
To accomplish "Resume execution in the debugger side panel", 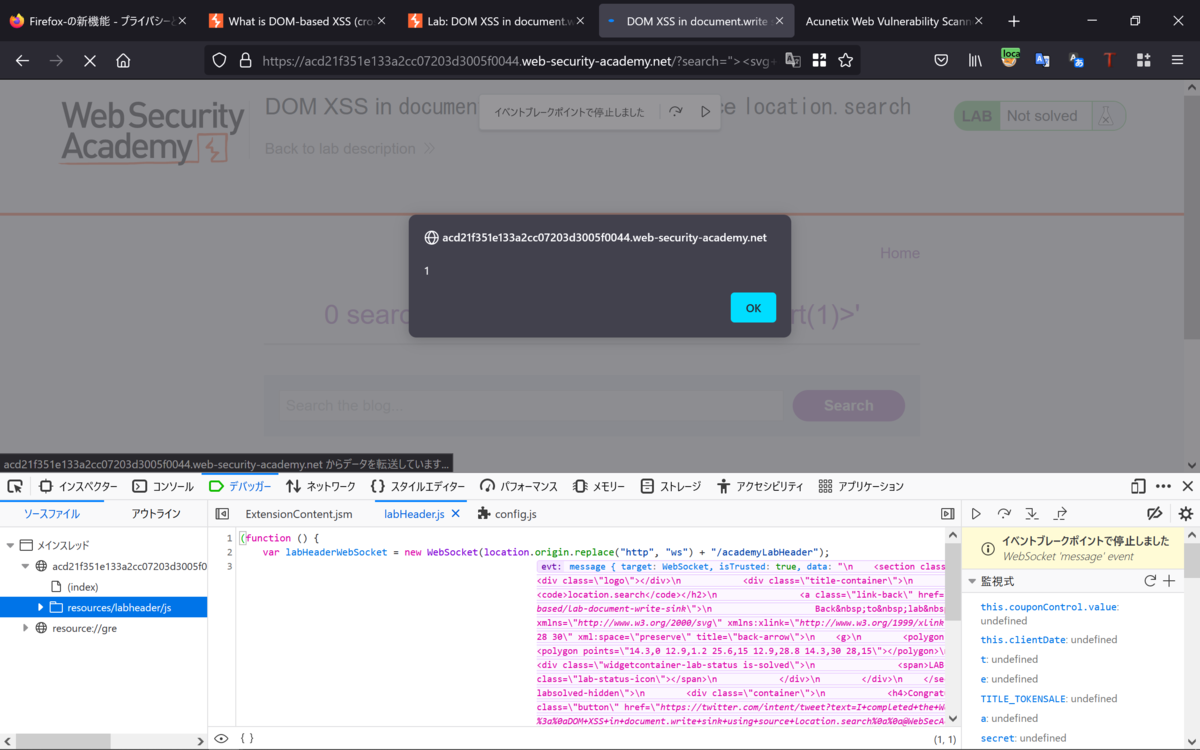I will click(x=976, y=514).
